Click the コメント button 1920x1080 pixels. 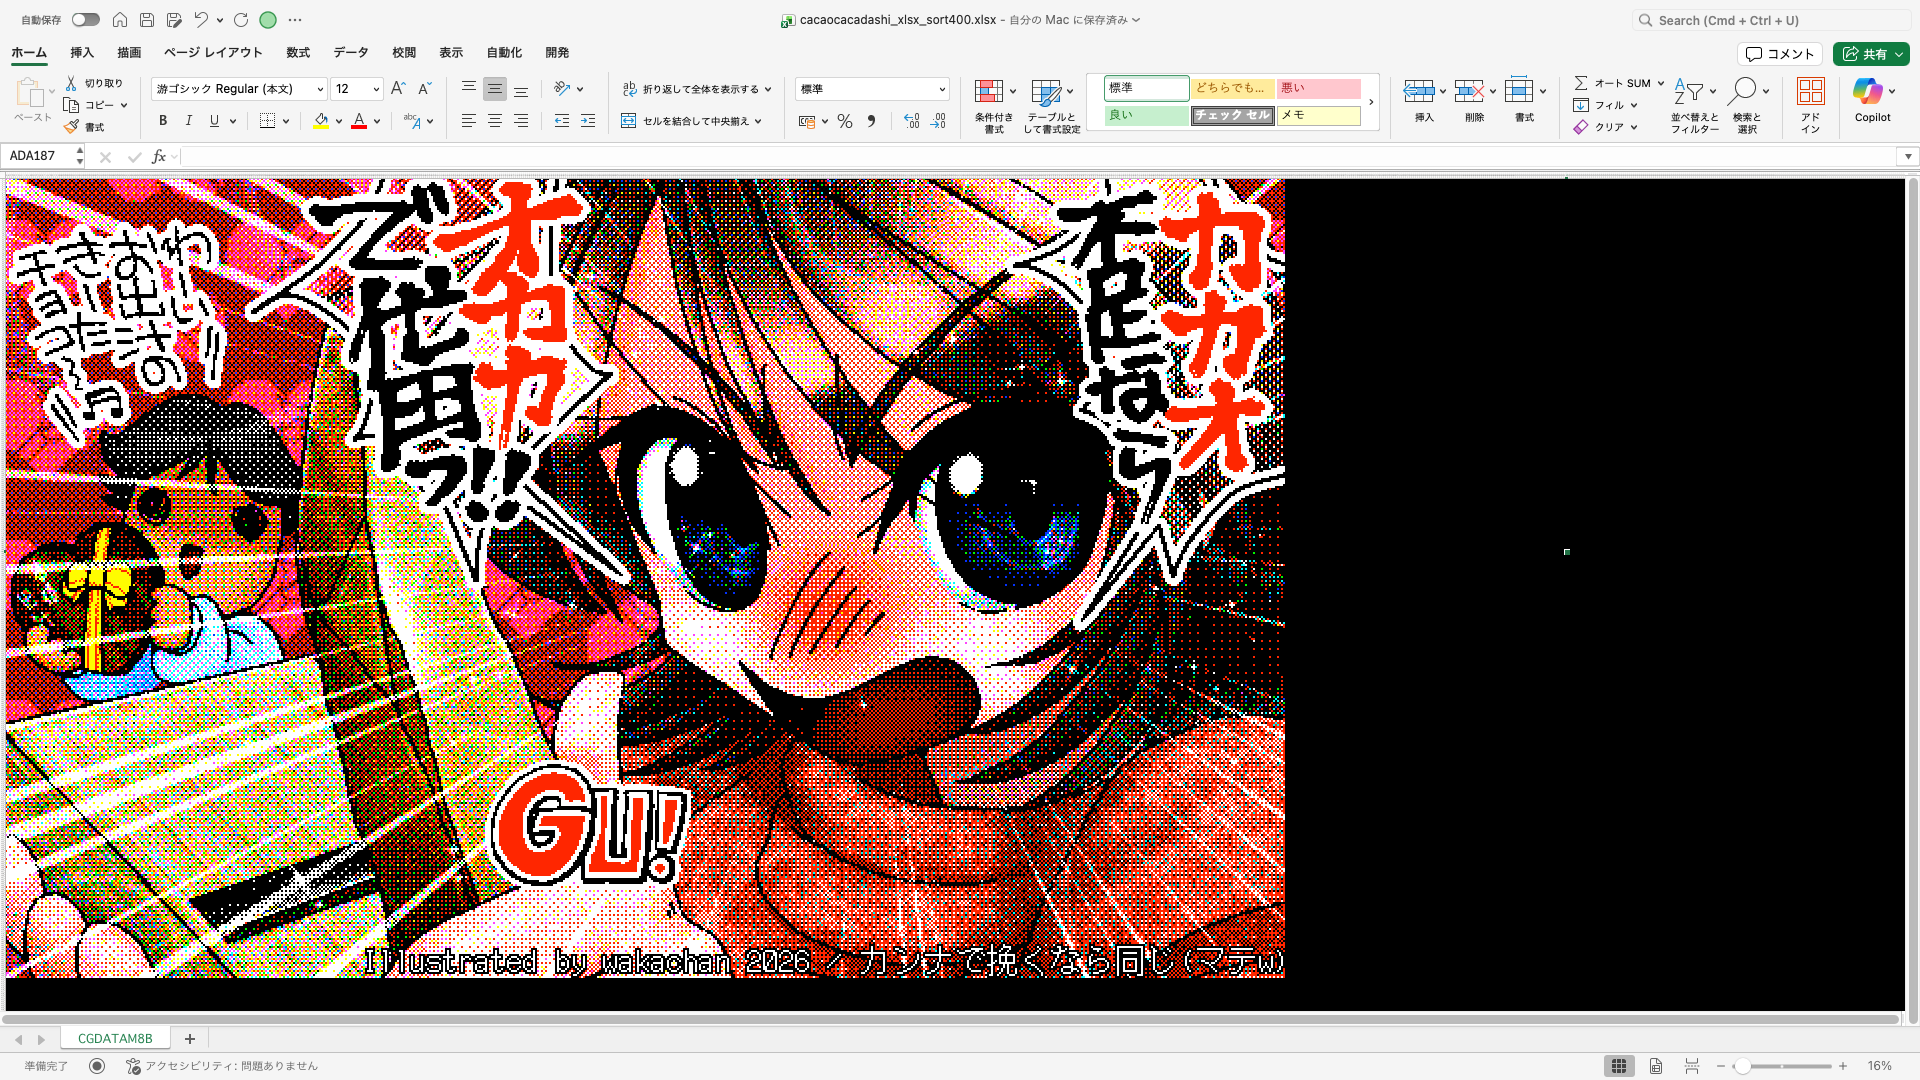coord(1780,53)
